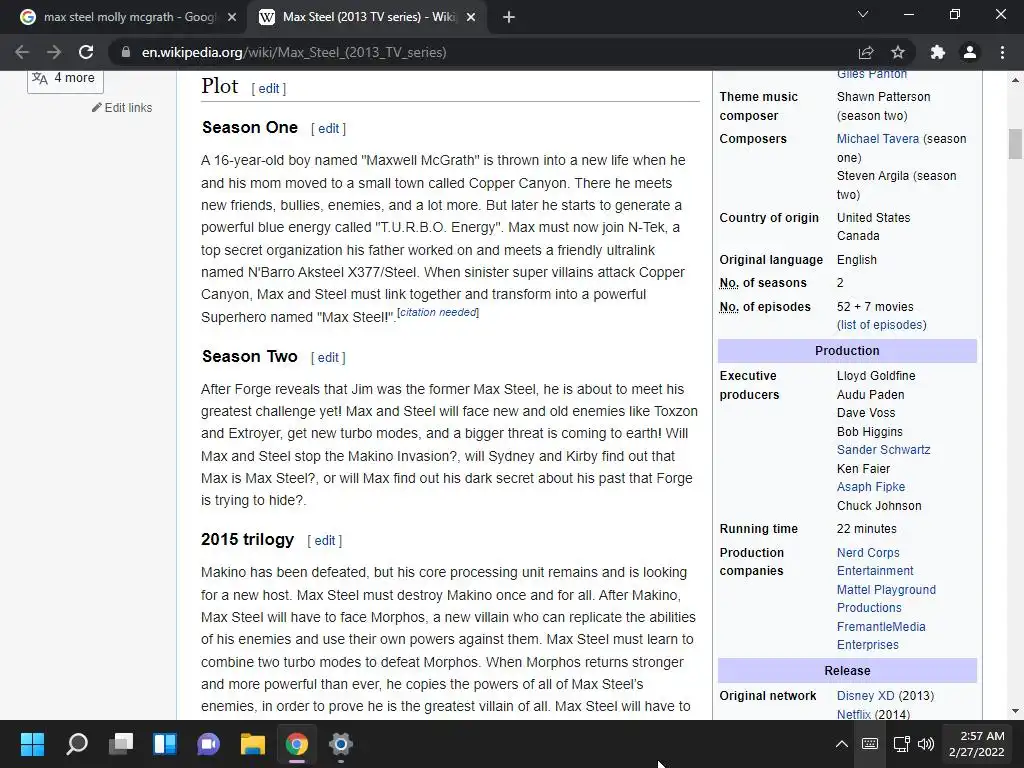Click the padlock site info icon
This screenshot has height=768, width=1024.
click(126, 52)
